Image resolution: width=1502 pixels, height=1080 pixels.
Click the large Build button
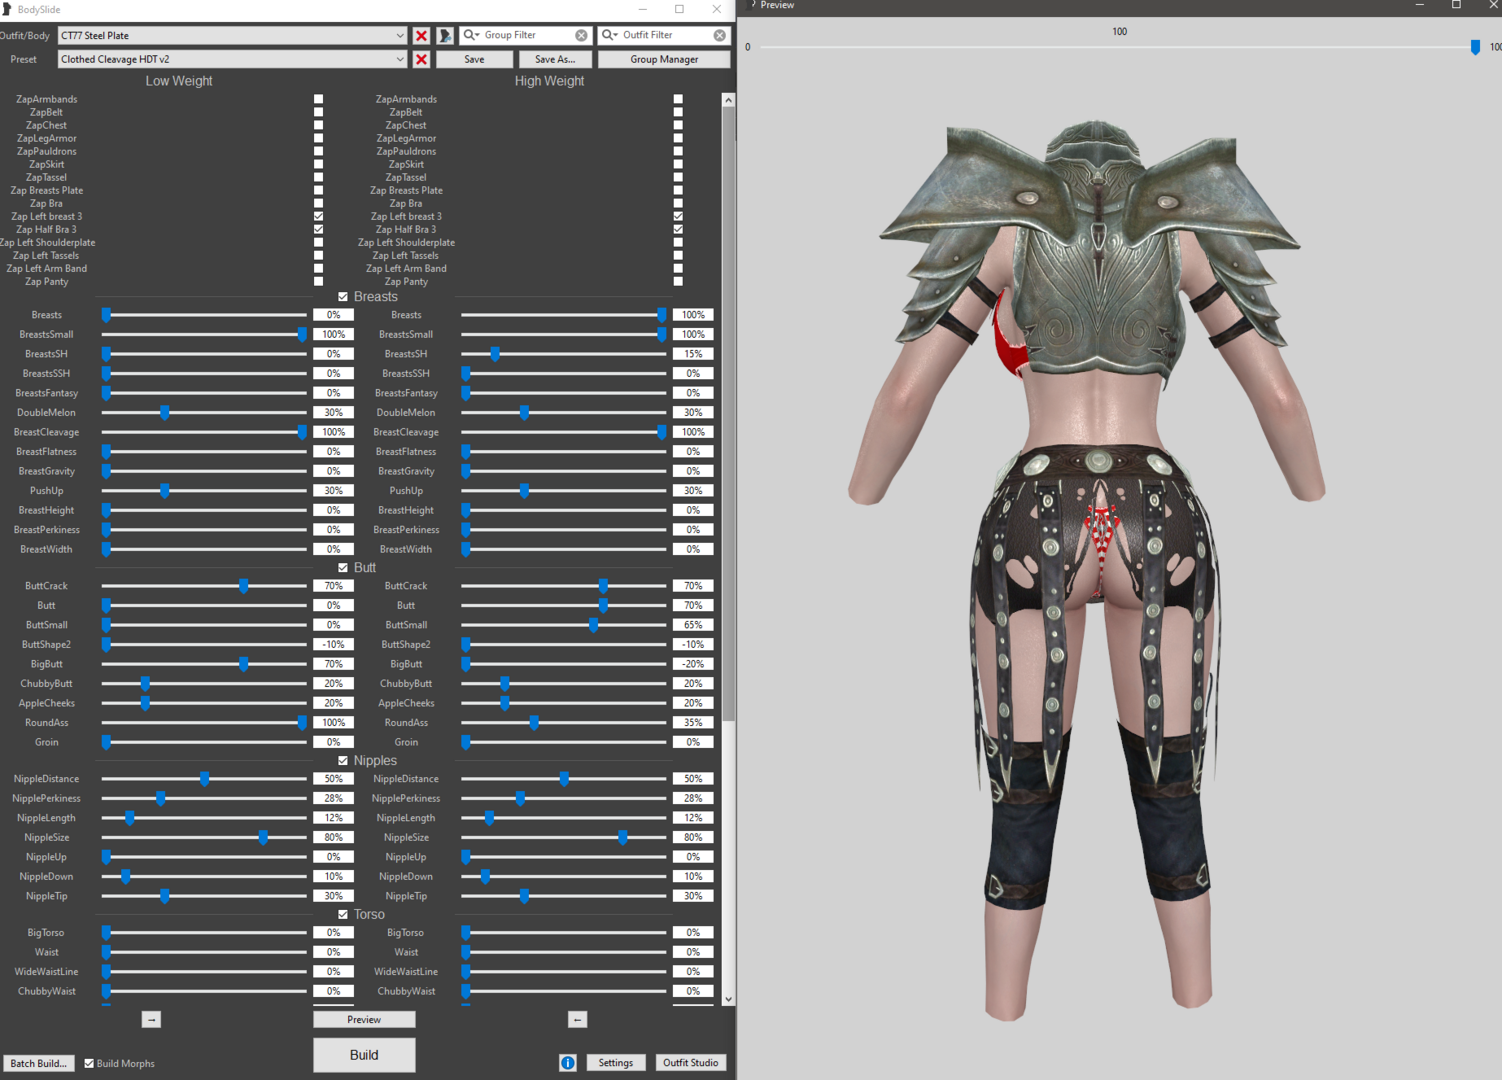(364, 1055)
